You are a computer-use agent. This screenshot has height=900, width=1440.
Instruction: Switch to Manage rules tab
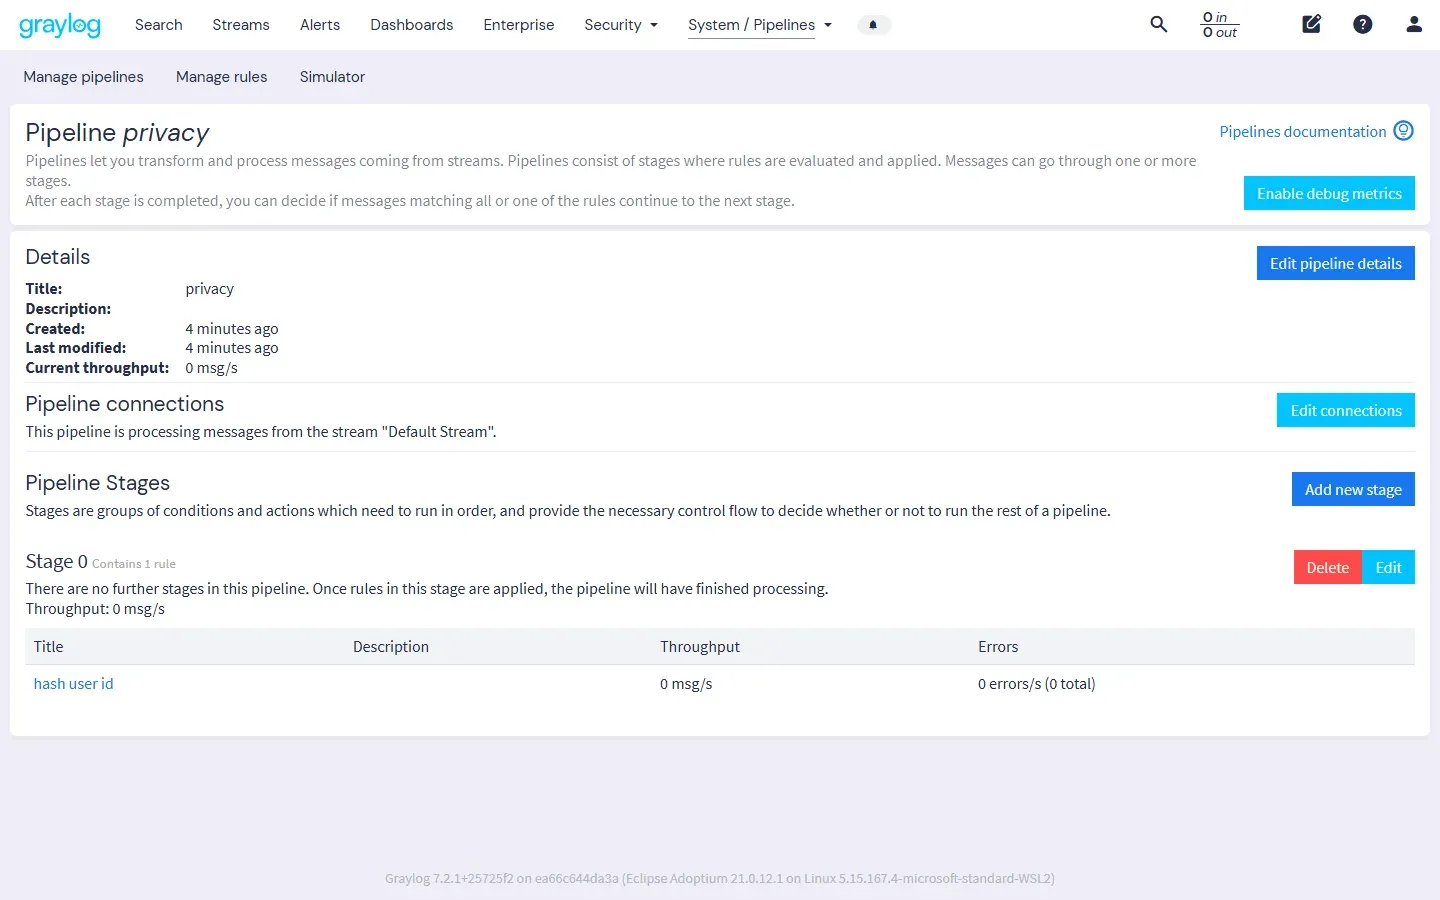tap(221, 77)
